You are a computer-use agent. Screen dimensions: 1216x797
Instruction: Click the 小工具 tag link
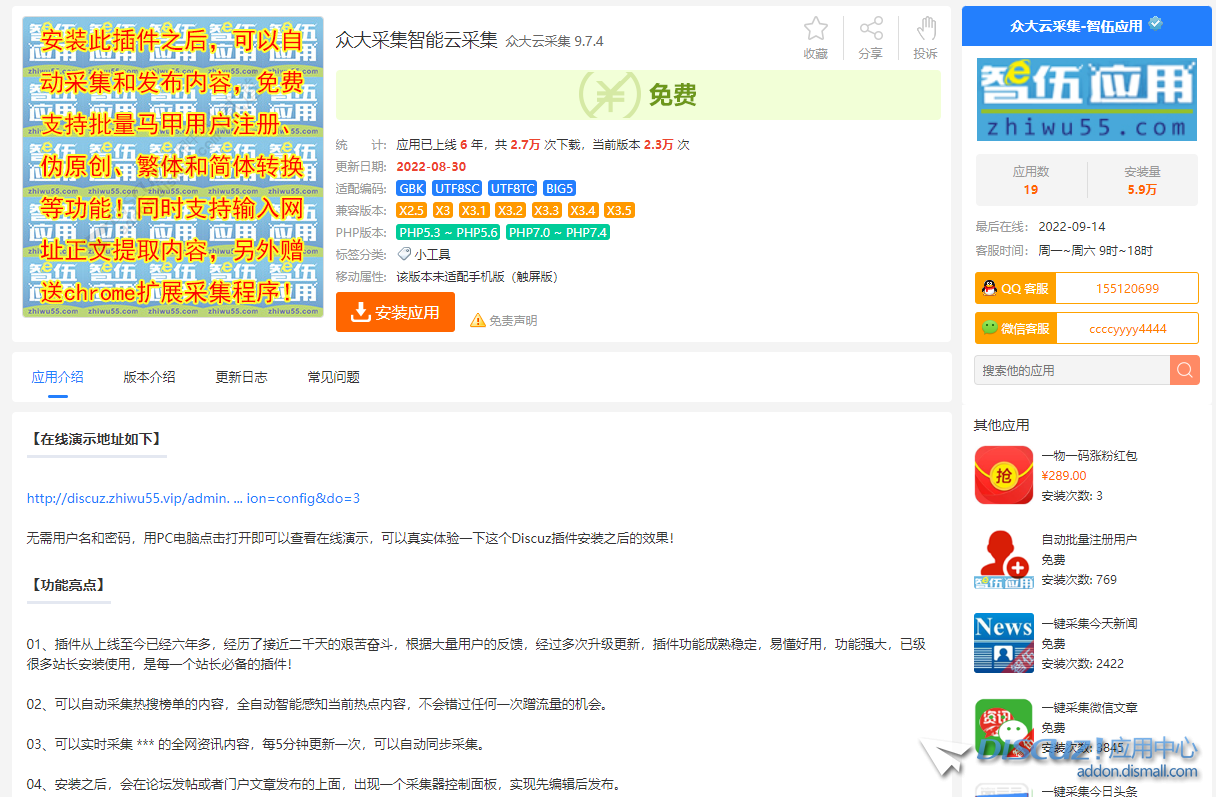coord(433,255)
